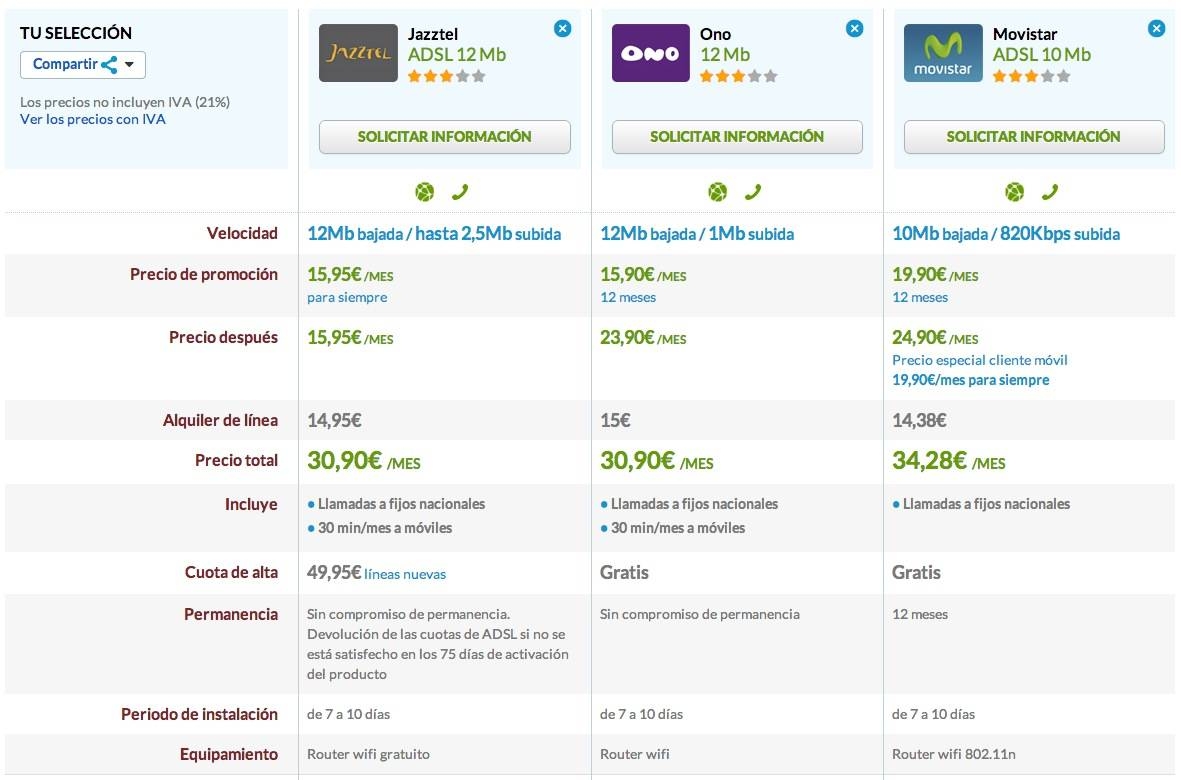Click Ono speed '12Mb bajada / 1Mb subida'

point(697,234)
